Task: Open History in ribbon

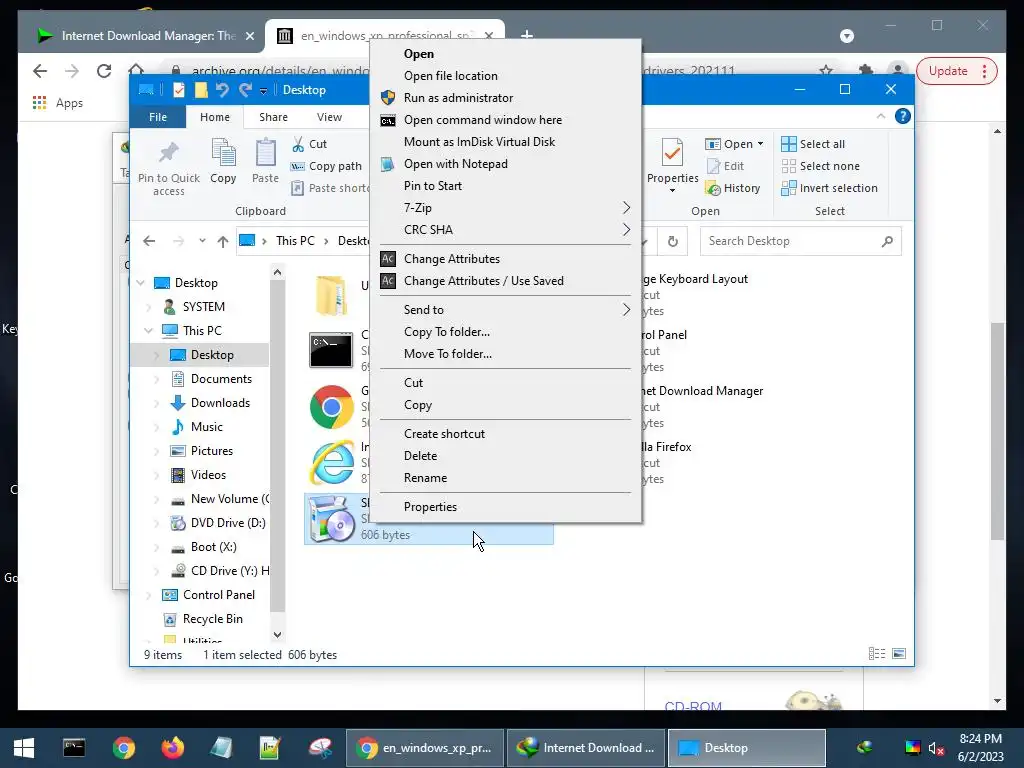Action: coord(733,188)
